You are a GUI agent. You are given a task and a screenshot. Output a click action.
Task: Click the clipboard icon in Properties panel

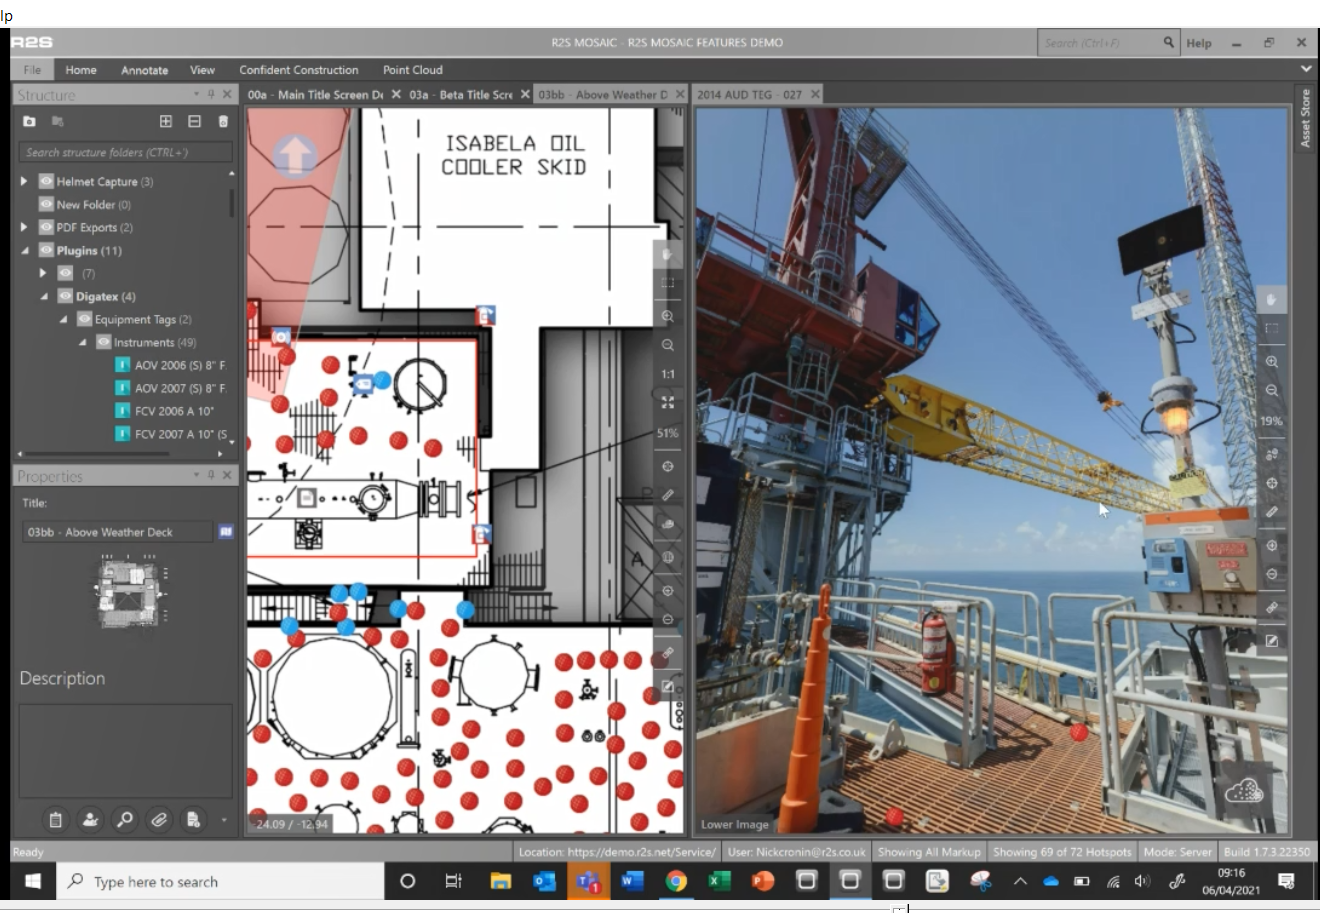click(55, 820)
